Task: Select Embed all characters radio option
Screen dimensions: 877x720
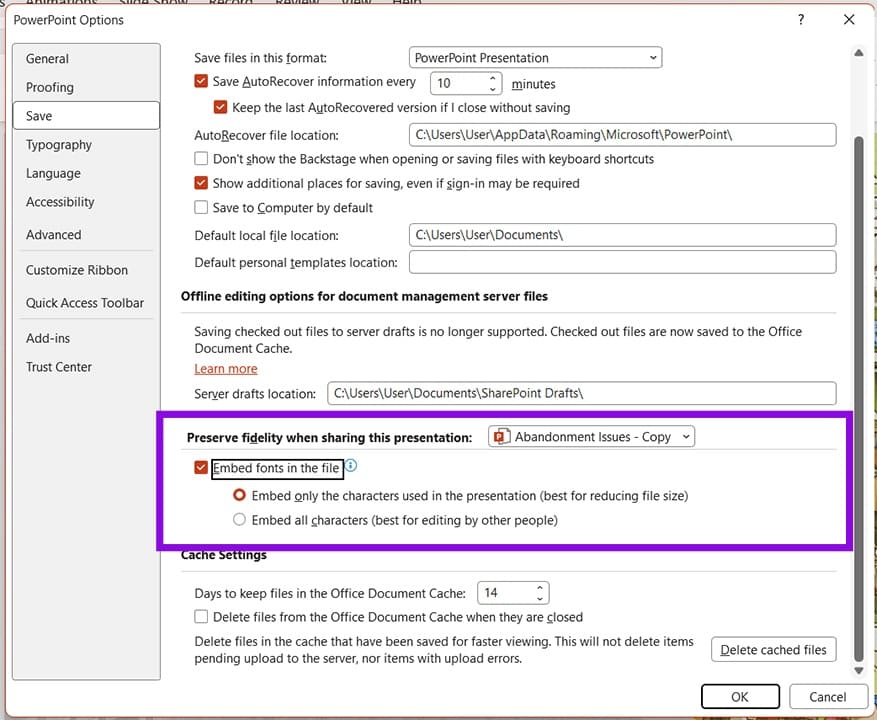Action: pyautogui.click(x=239, y=520)
